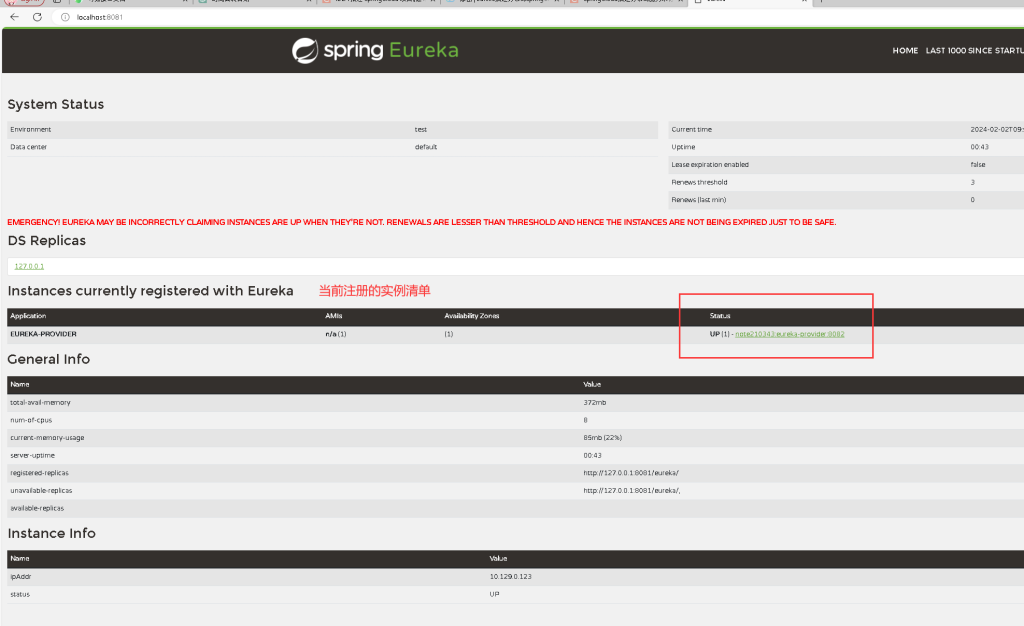Select the total-avail-memory row name
The image size is (1024, 626).
[40, 403]
